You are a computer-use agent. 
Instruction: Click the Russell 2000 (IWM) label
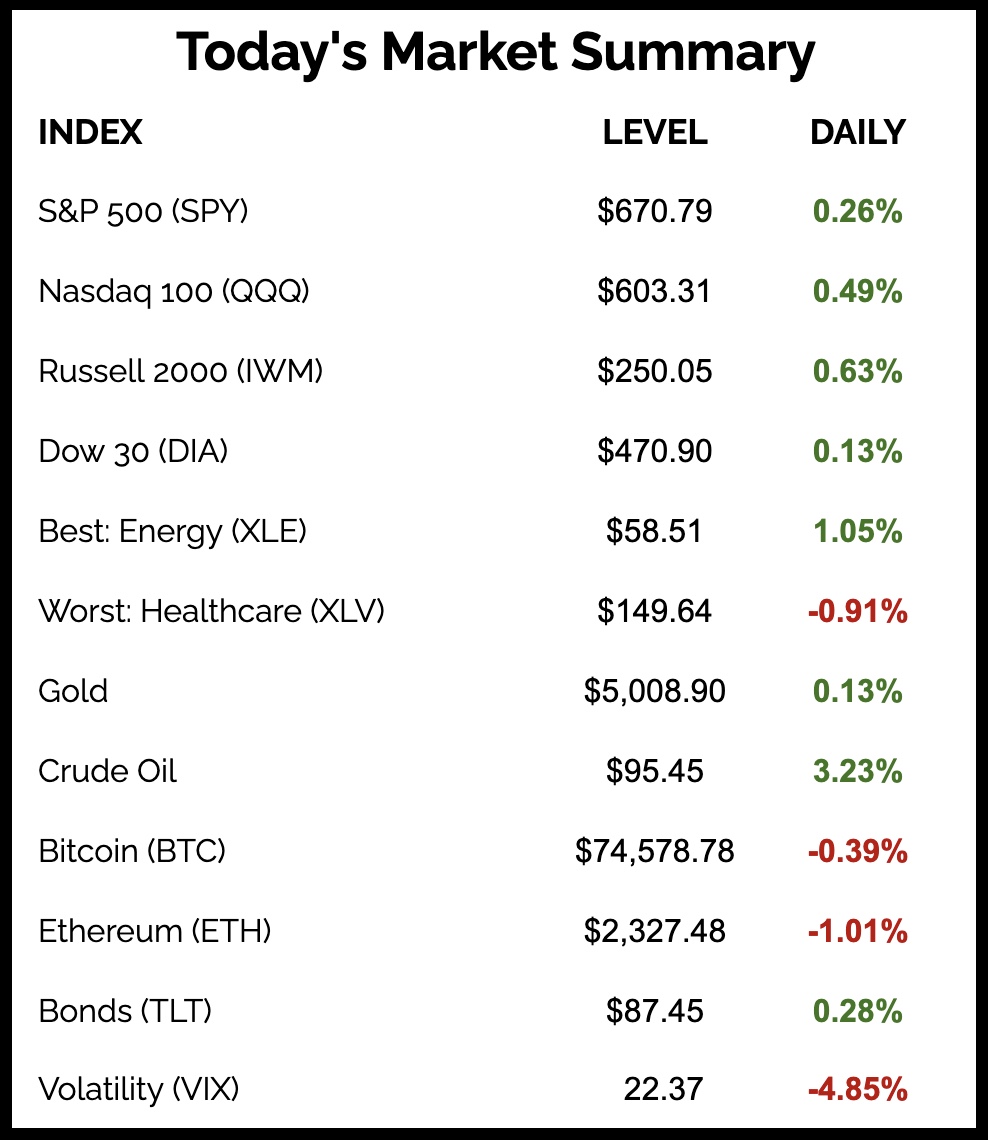(x=181, y=371)
